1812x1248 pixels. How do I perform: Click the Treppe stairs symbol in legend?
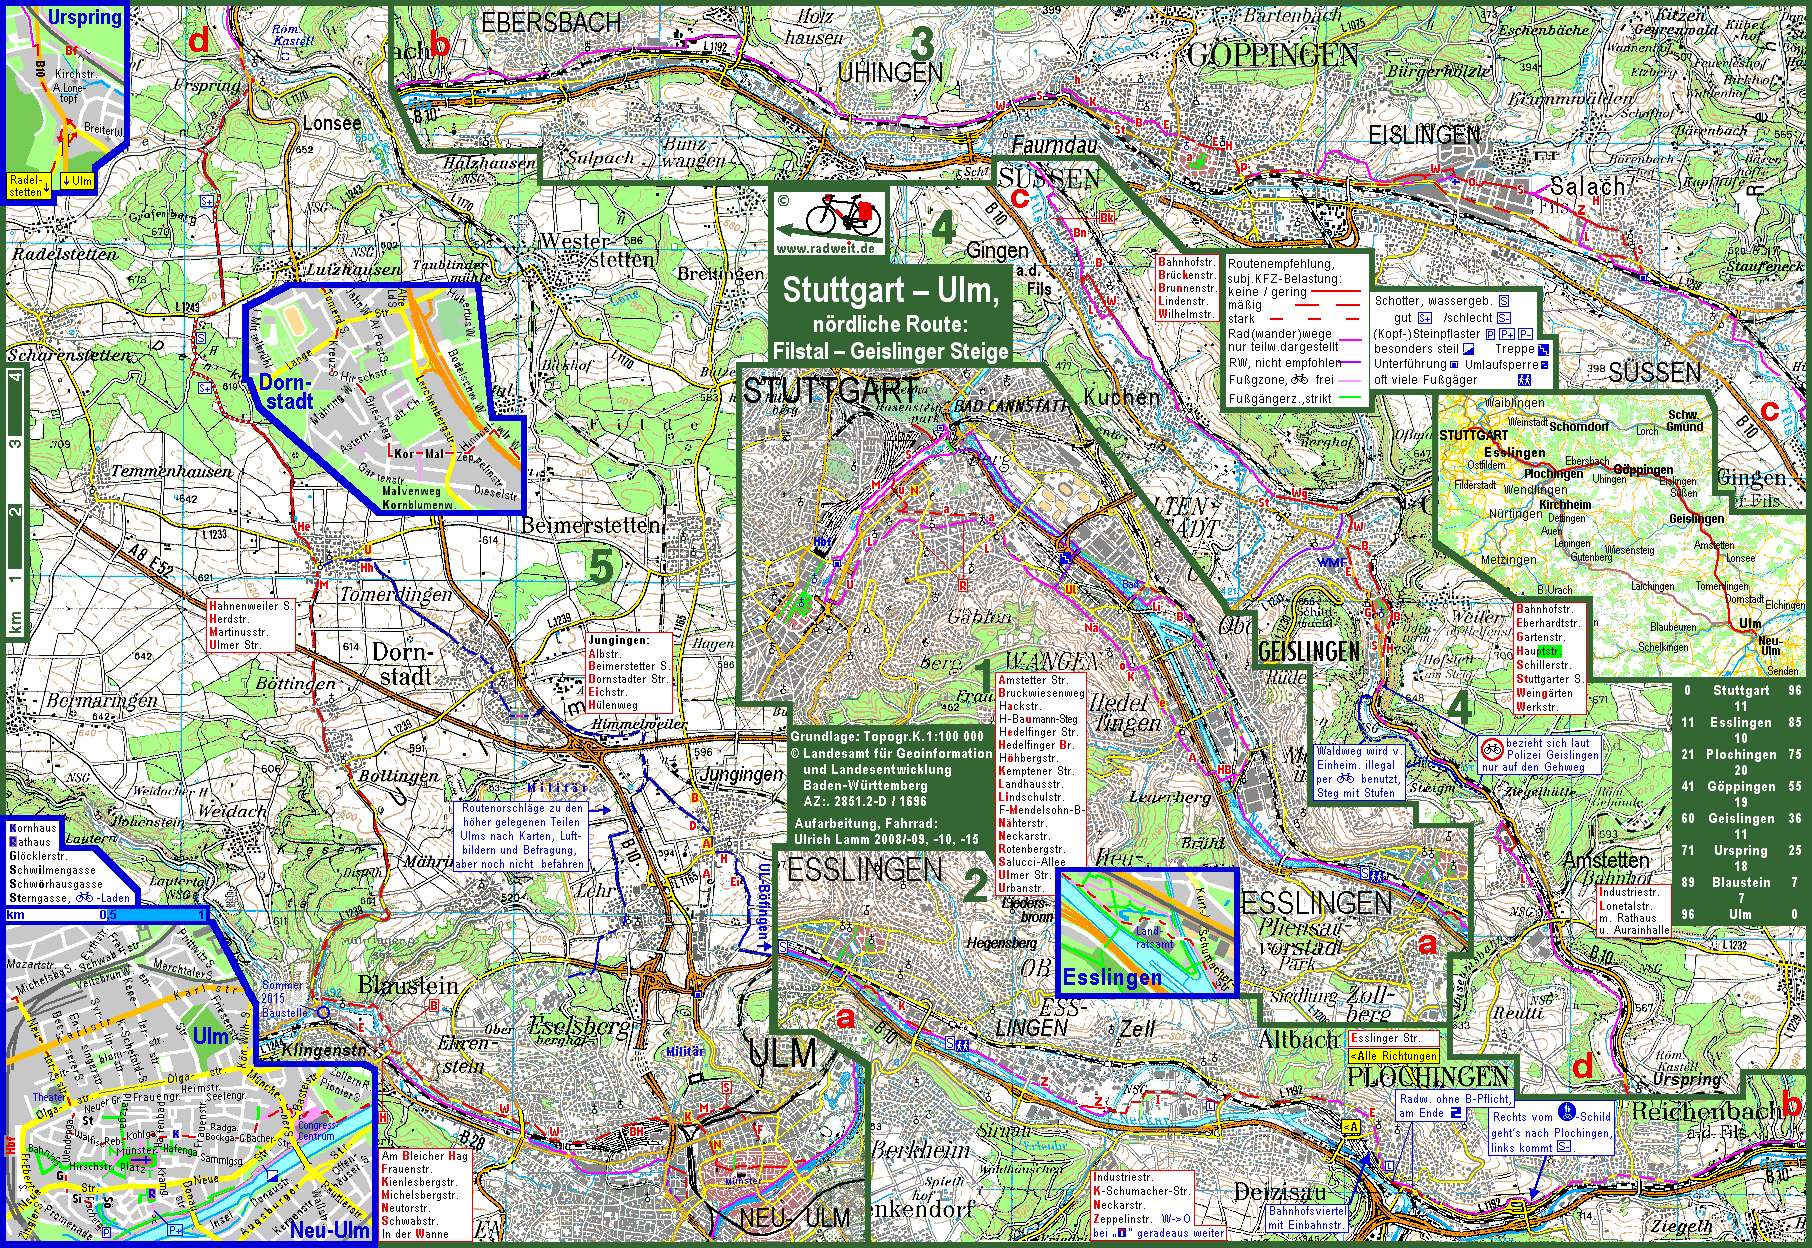pyautogui.click(x=1543, y=349)
